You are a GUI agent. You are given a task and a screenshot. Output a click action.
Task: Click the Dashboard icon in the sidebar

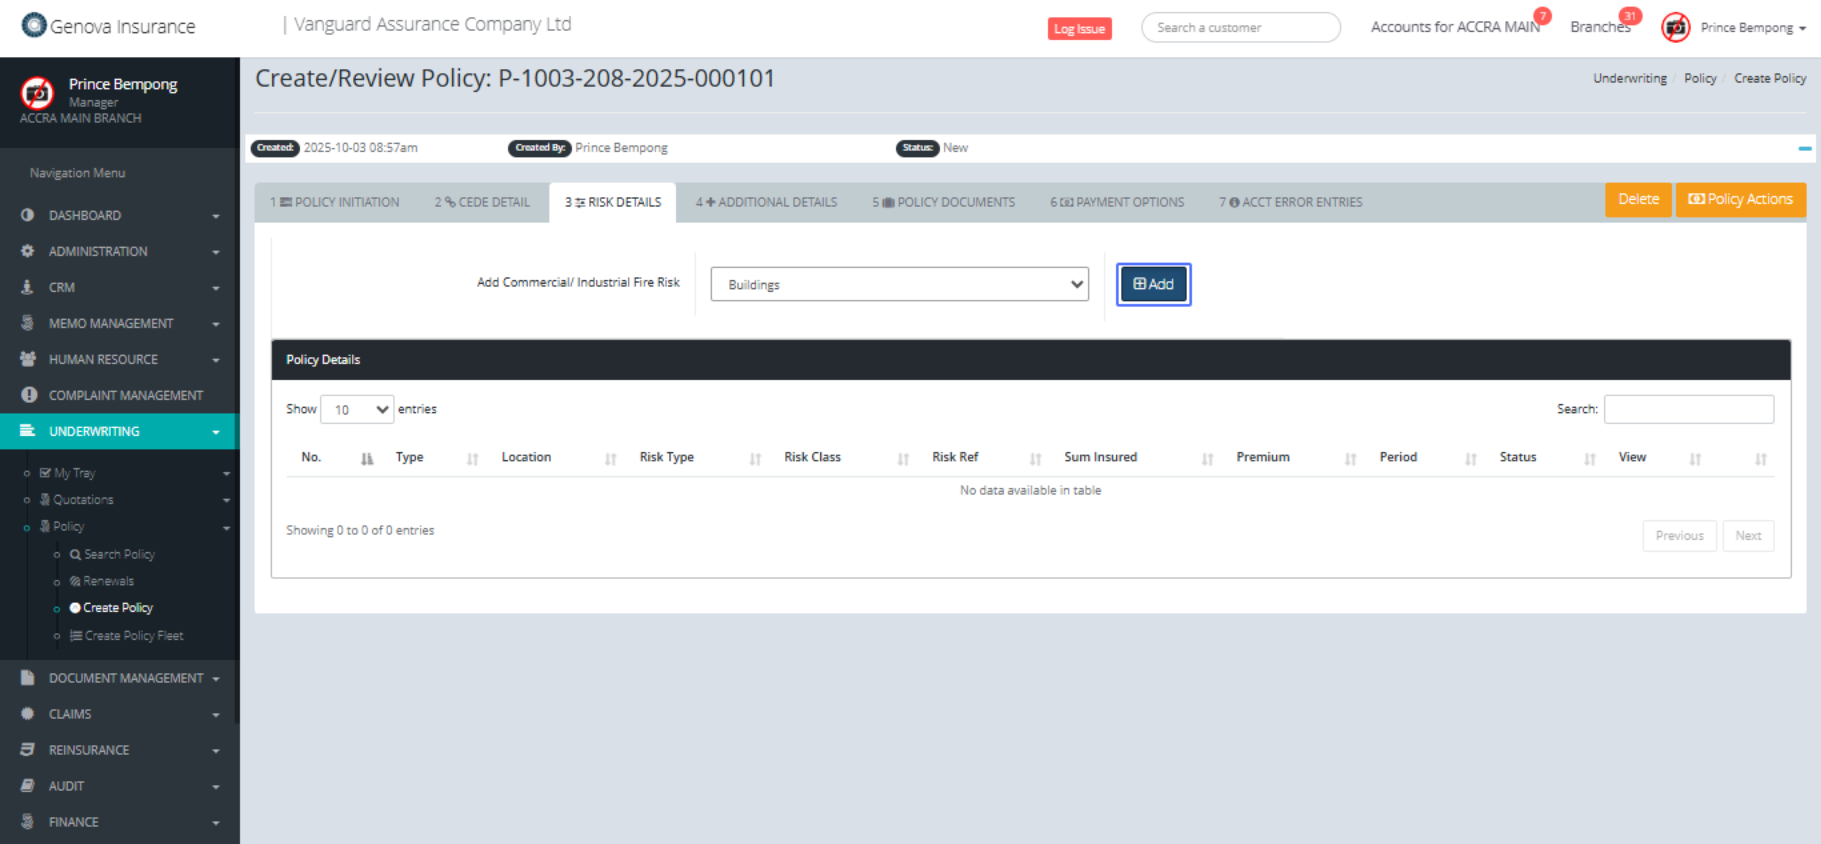[x=27, y=215]
